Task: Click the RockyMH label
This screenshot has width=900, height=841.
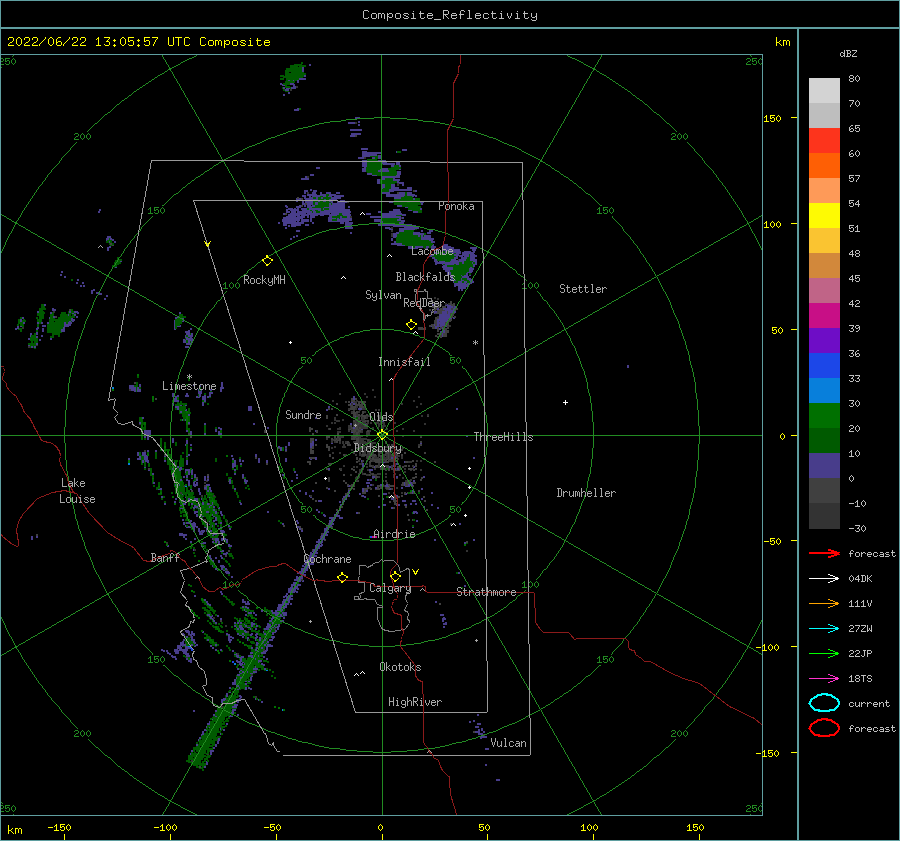Action: [264, 280]
